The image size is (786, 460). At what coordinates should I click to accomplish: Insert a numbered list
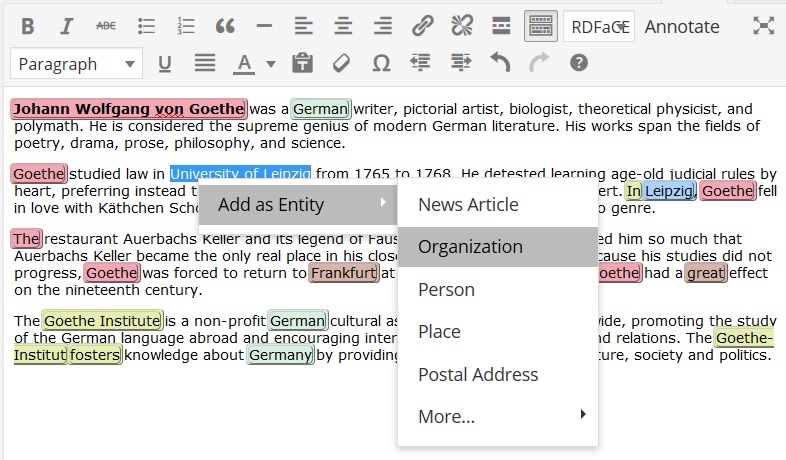click(x=185, y=26)
